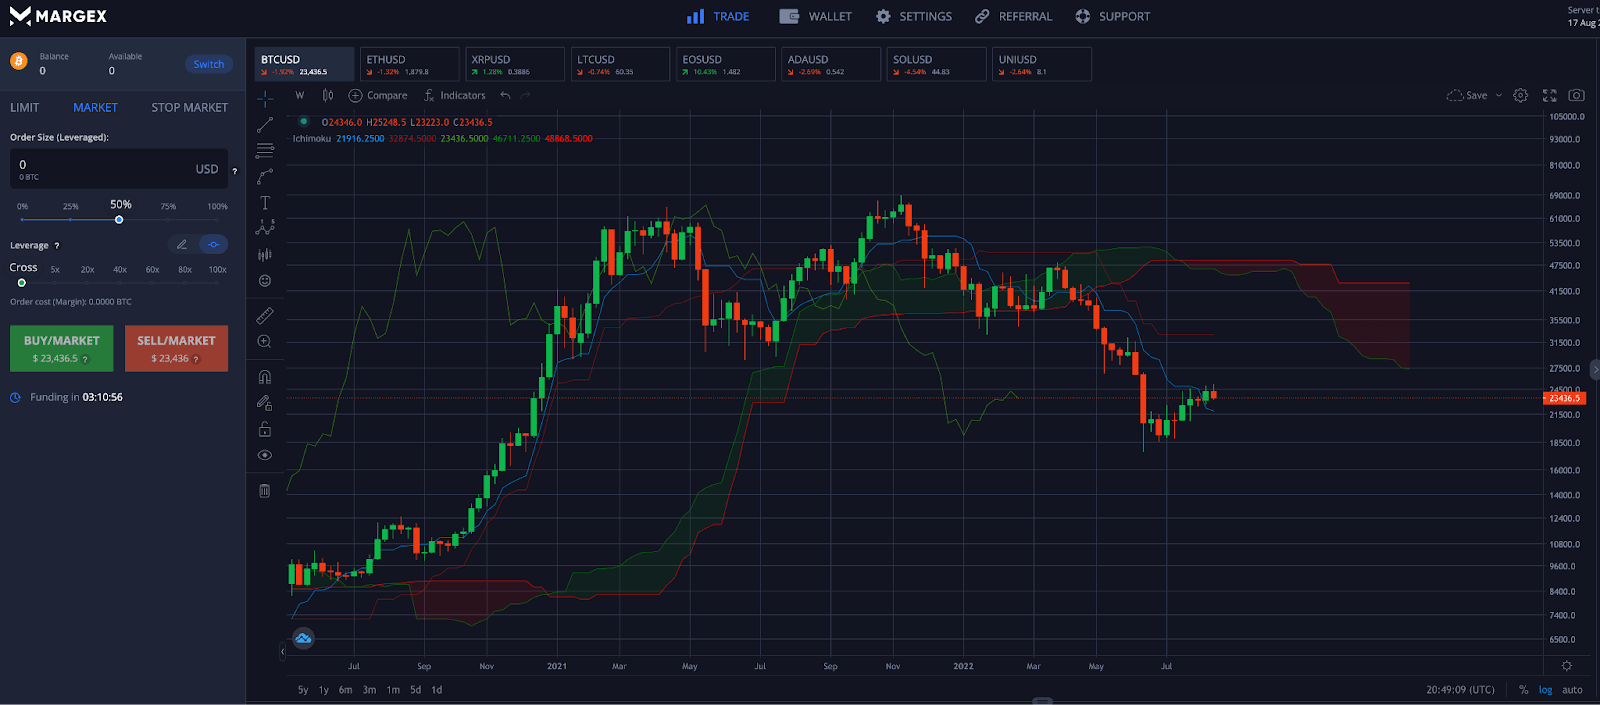Enter fullscreen chart mode
Screen dimensions: 1600x705
click(x=1549, y=96)
